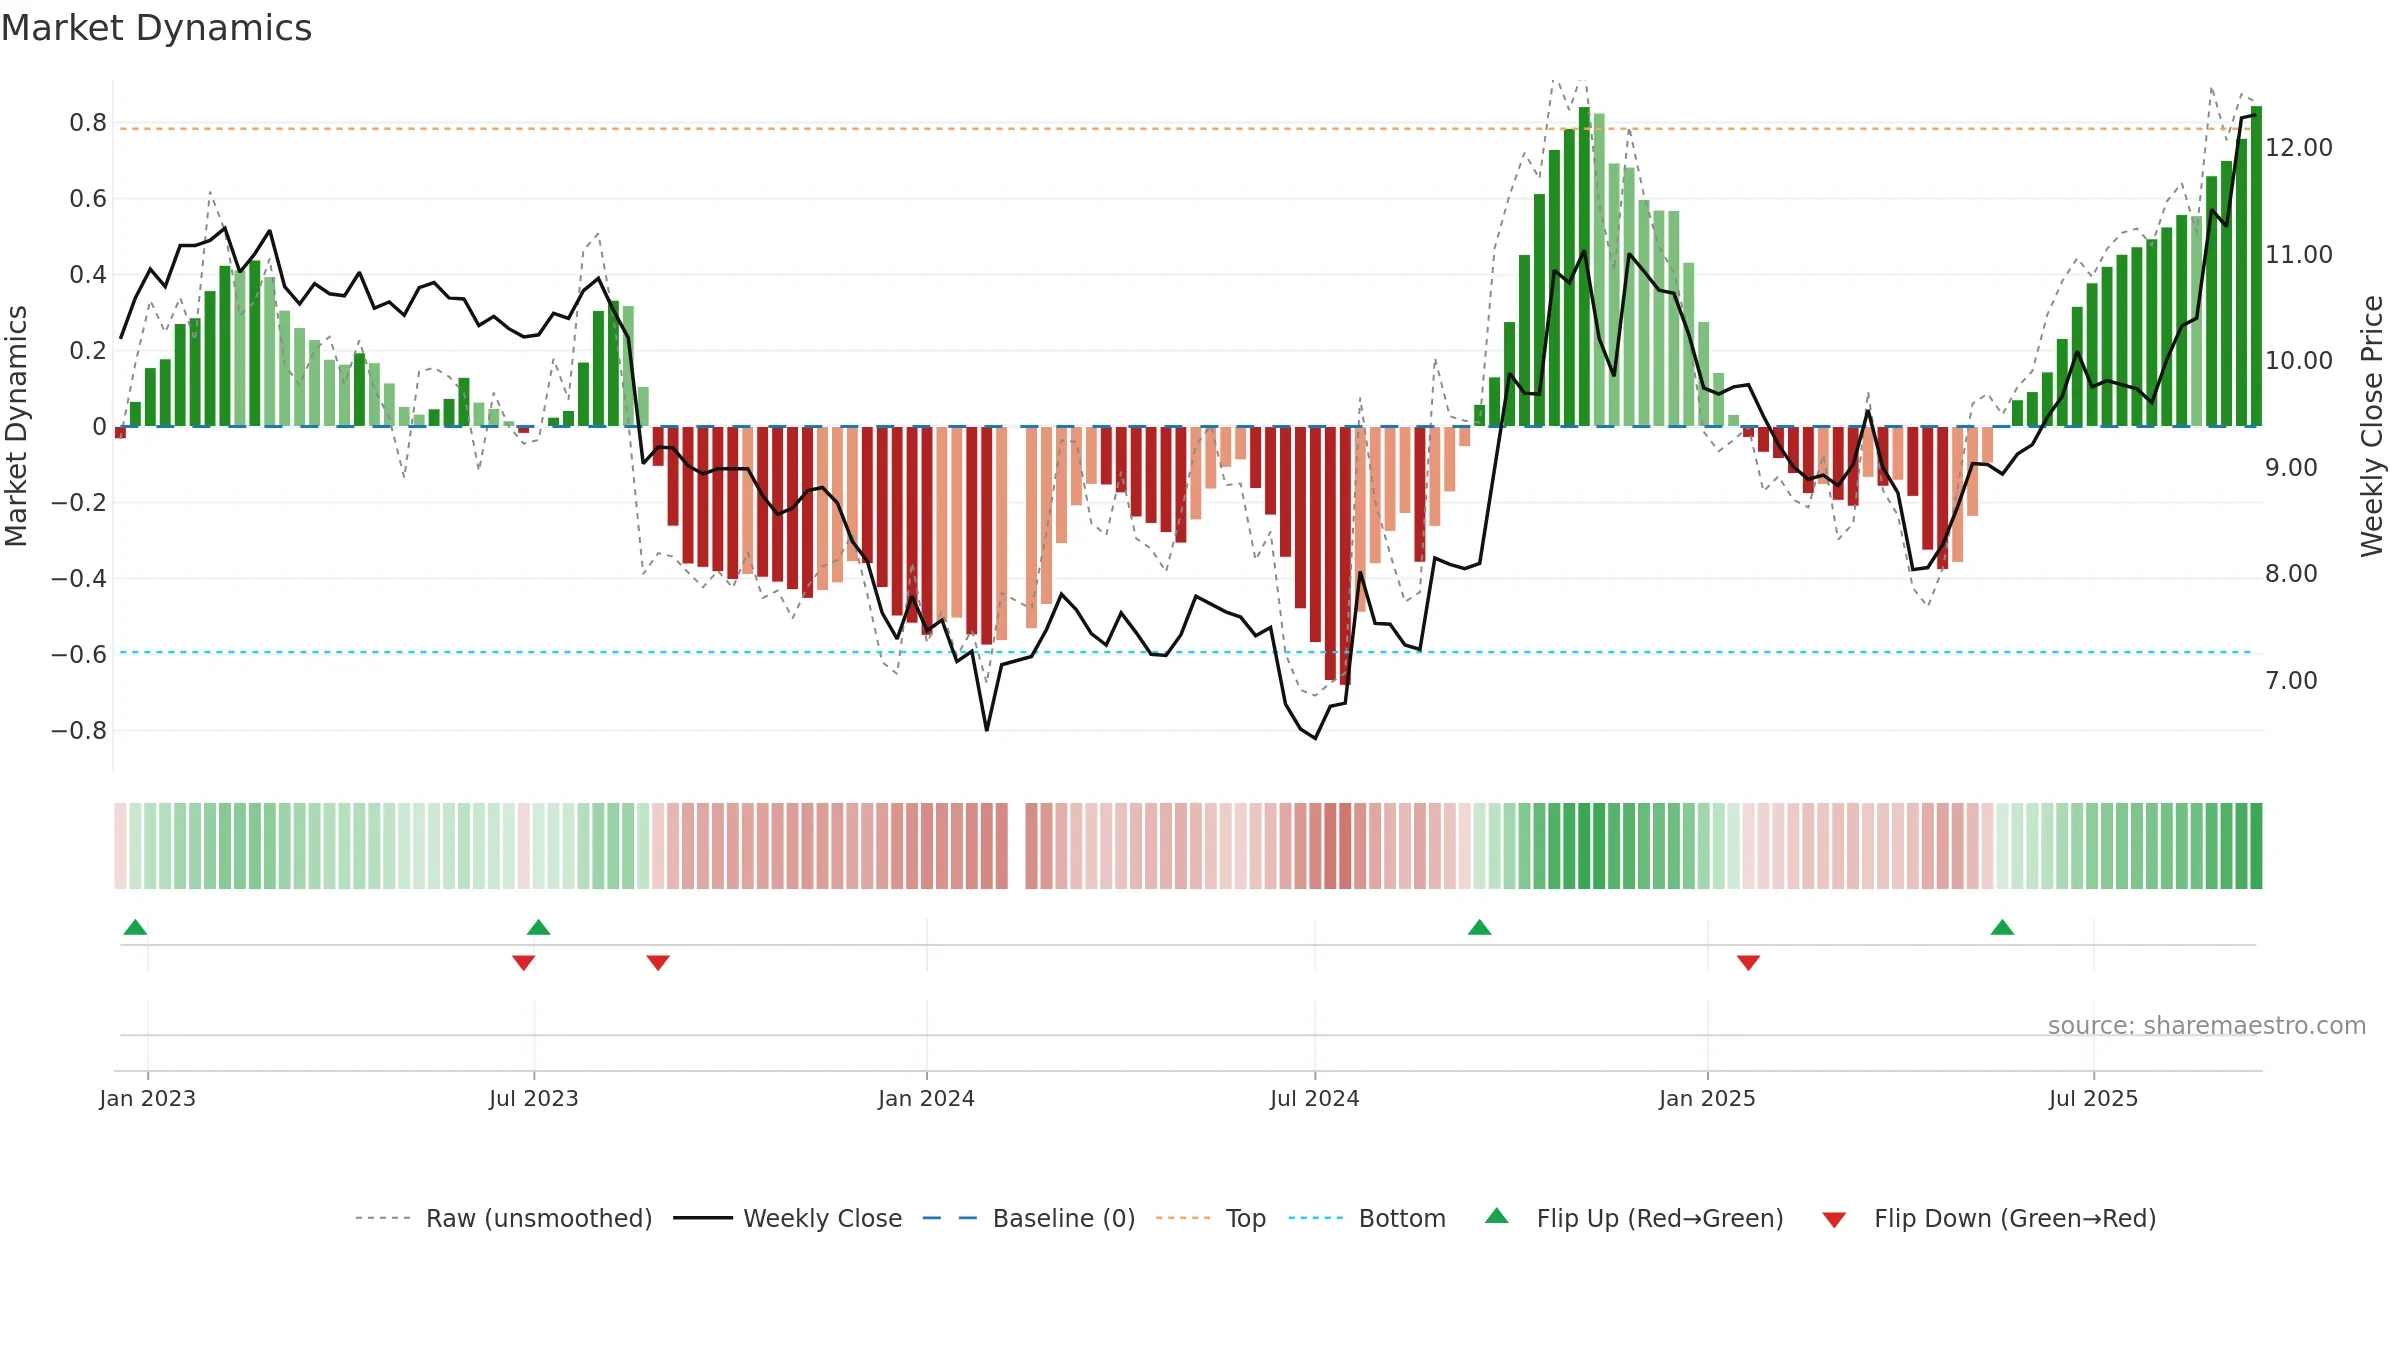Click the 9.00 price axis label
This screenshot has width=2400, height=1350.
point(2291,468)
